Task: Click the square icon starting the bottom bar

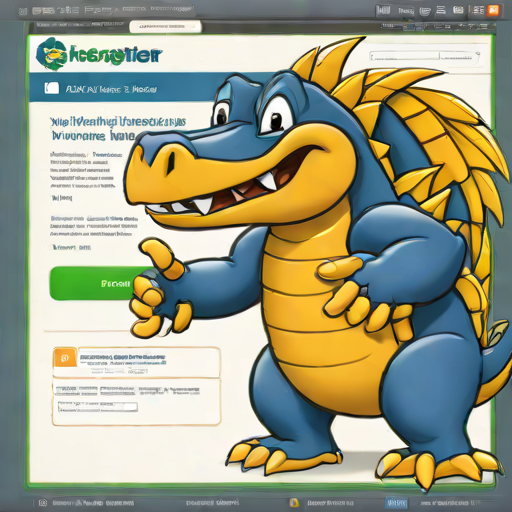Action: click(x=43, y=502)
